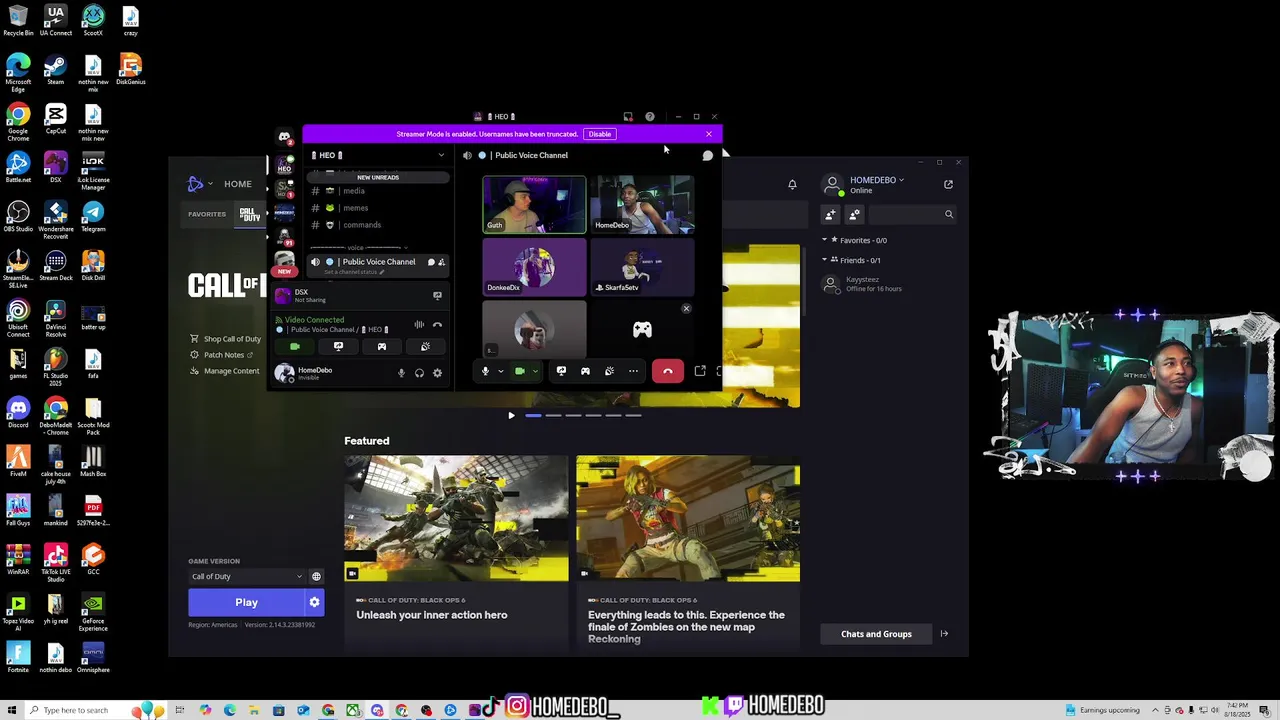Select FAVORITES tab in Battle.net
1280x720 pixels.
(207, 214)
